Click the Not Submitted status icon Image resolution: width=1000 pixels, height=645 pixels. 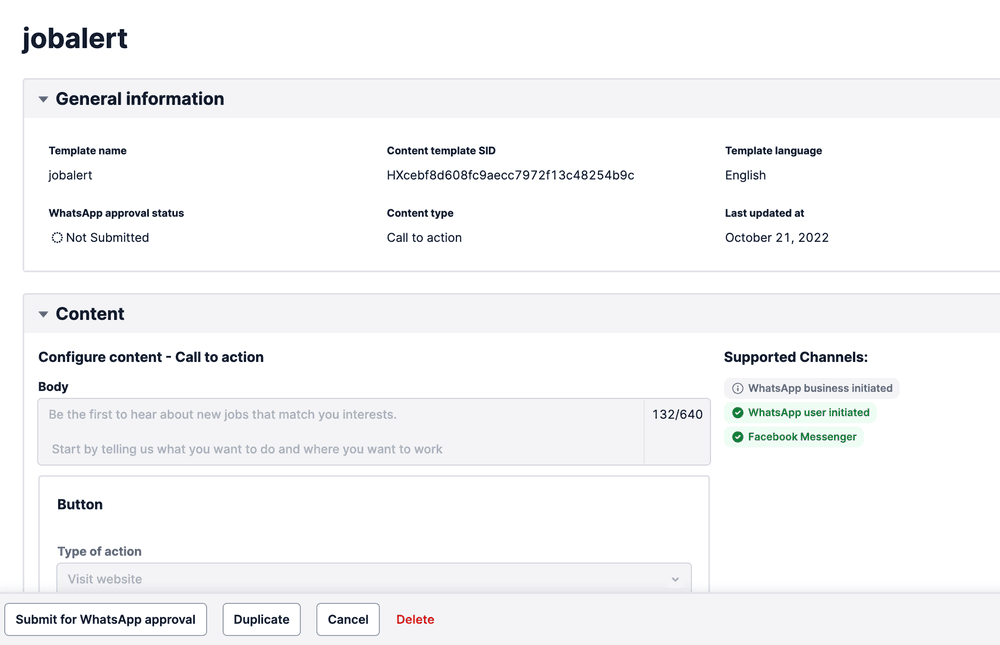pos(56,237)
